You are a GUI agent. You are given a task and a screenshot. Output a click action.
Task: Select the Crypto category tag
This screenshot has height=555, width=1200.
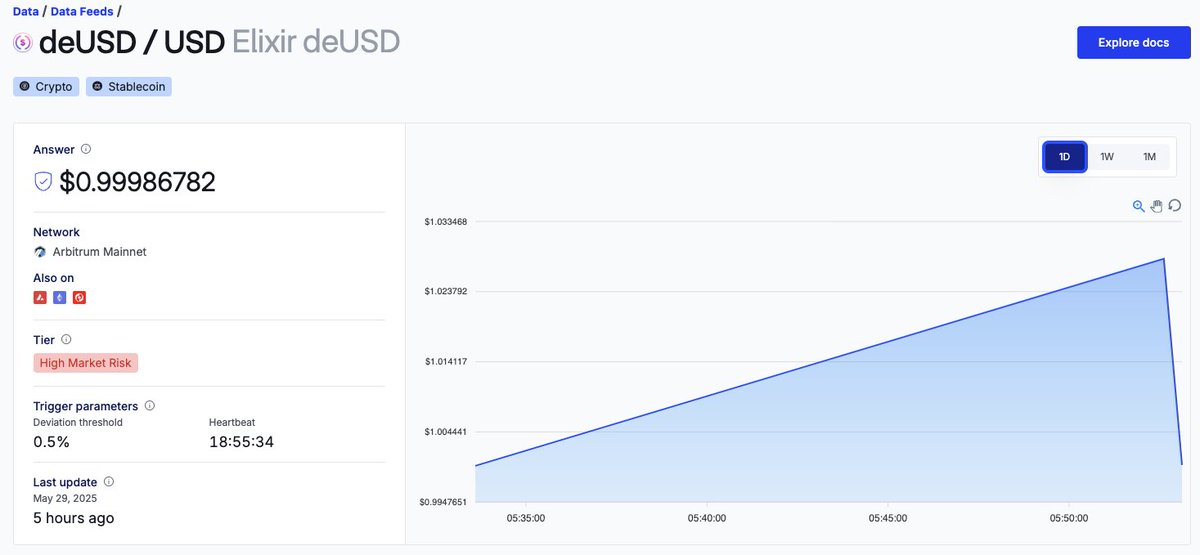[46, 87]
